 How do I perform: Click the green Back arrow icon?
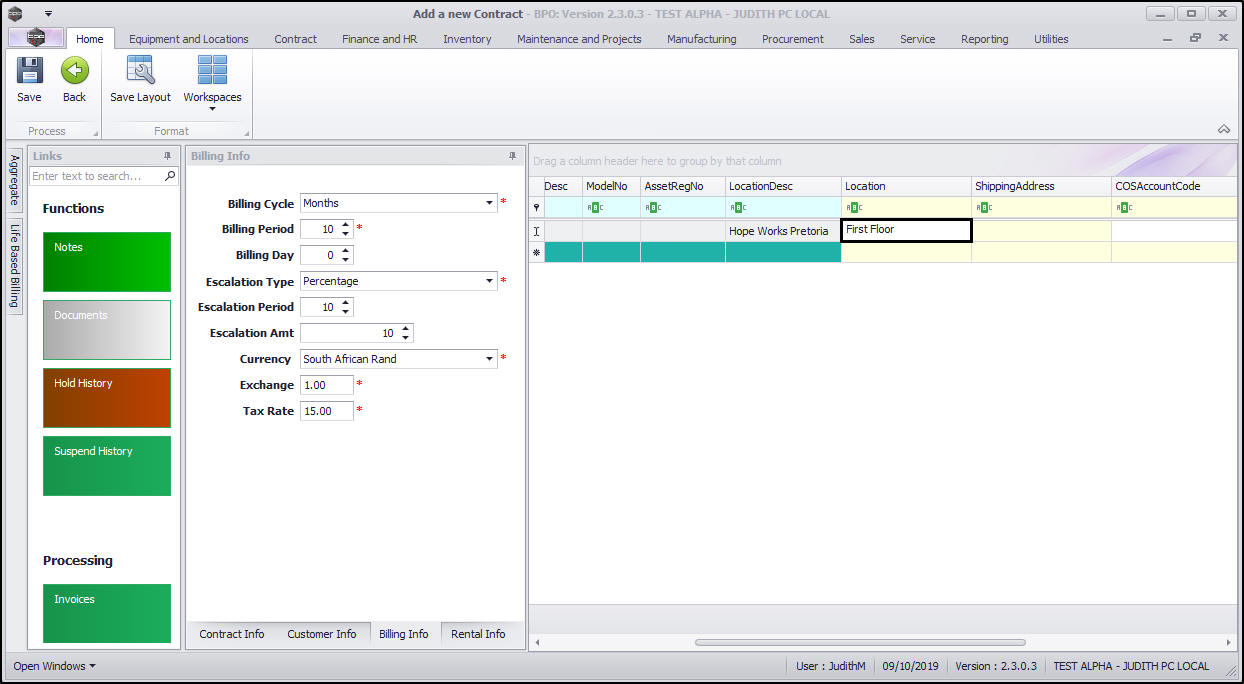(x=75, y=71)
